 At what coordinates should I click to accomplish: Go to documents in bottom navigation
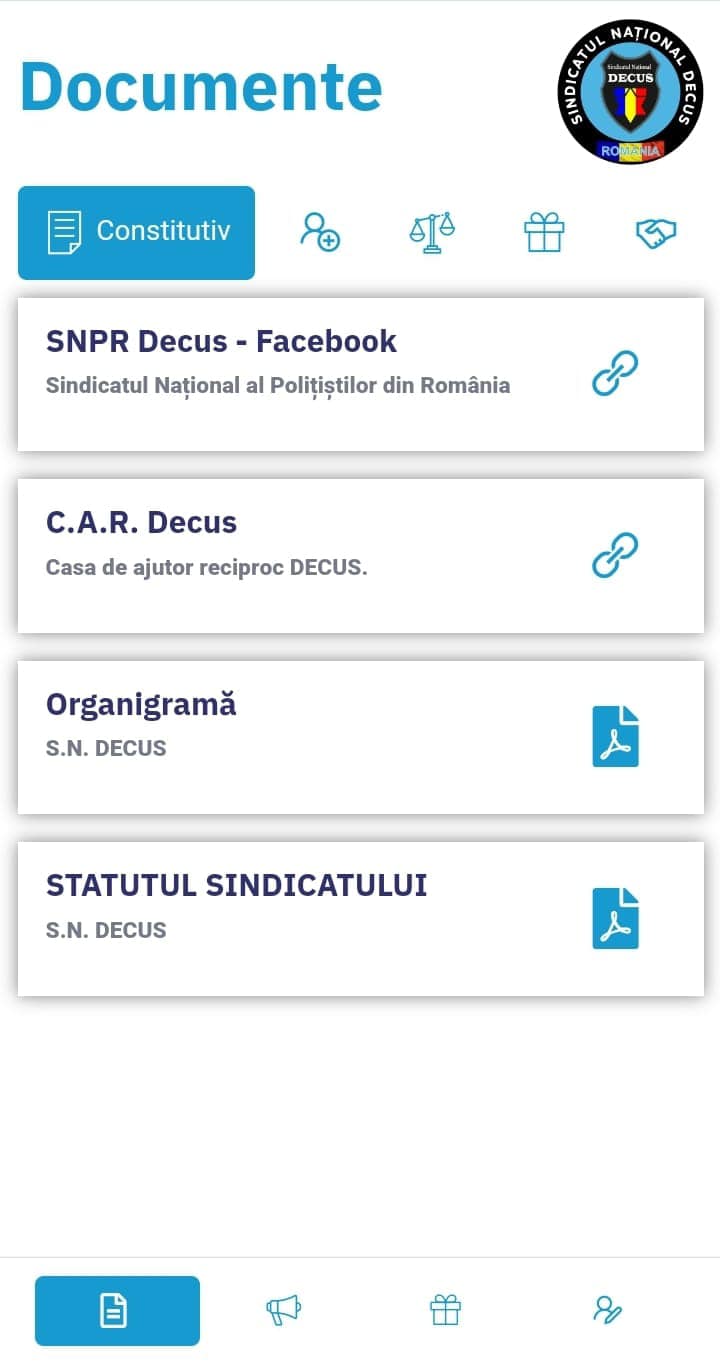click(x=117, y=1310)
